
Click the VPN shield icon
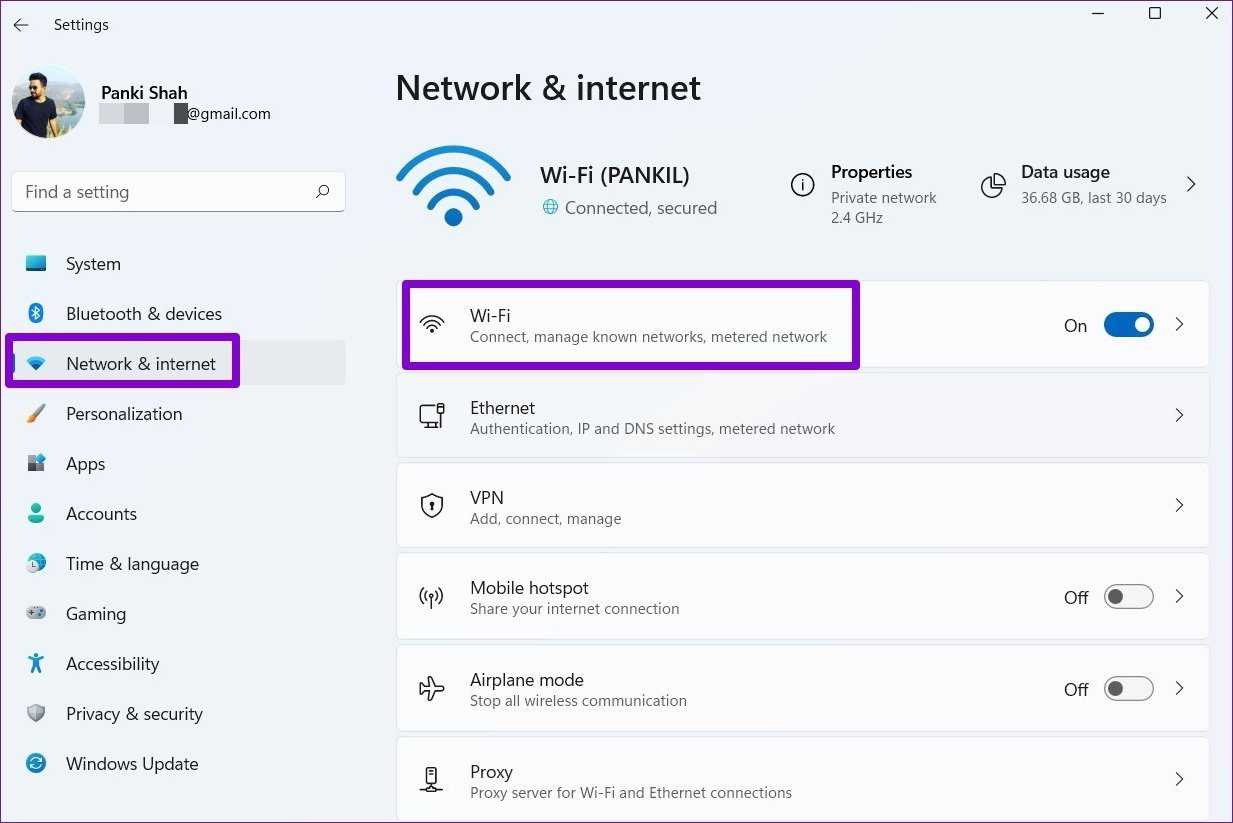(431, 506)
